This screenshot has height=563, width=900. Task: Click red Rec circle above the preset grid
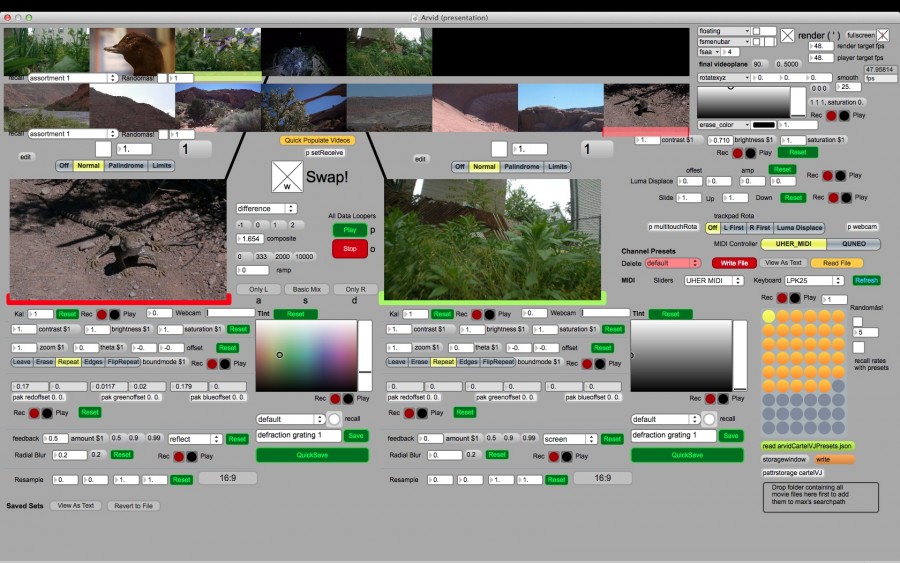[782, 298]
